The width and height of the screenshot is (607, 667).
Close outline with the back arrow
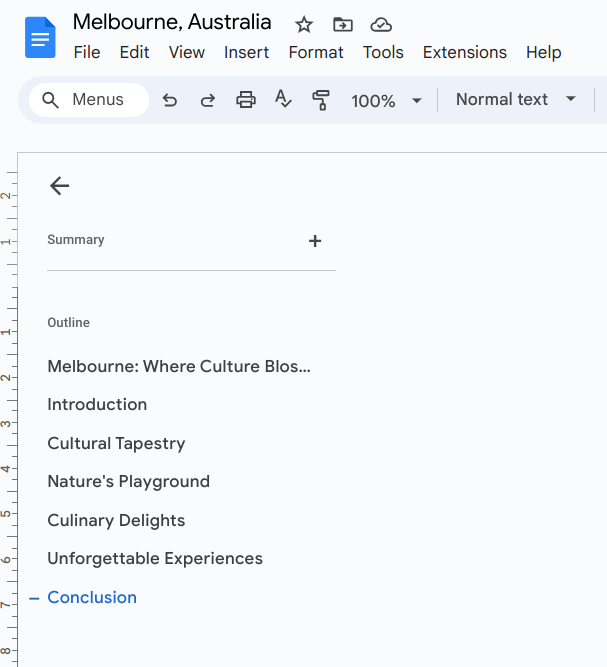coord(60,186)
